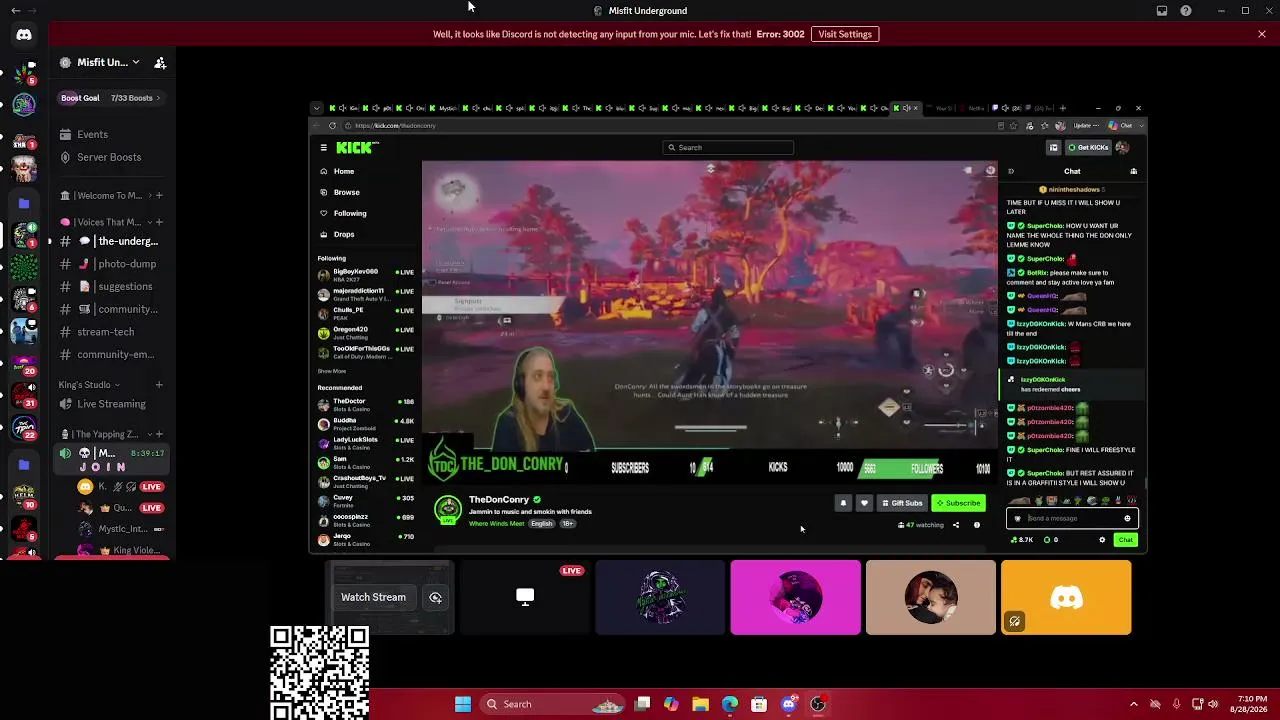Open the photo-dump channel
1280x720 pixels.
point(112,264)
